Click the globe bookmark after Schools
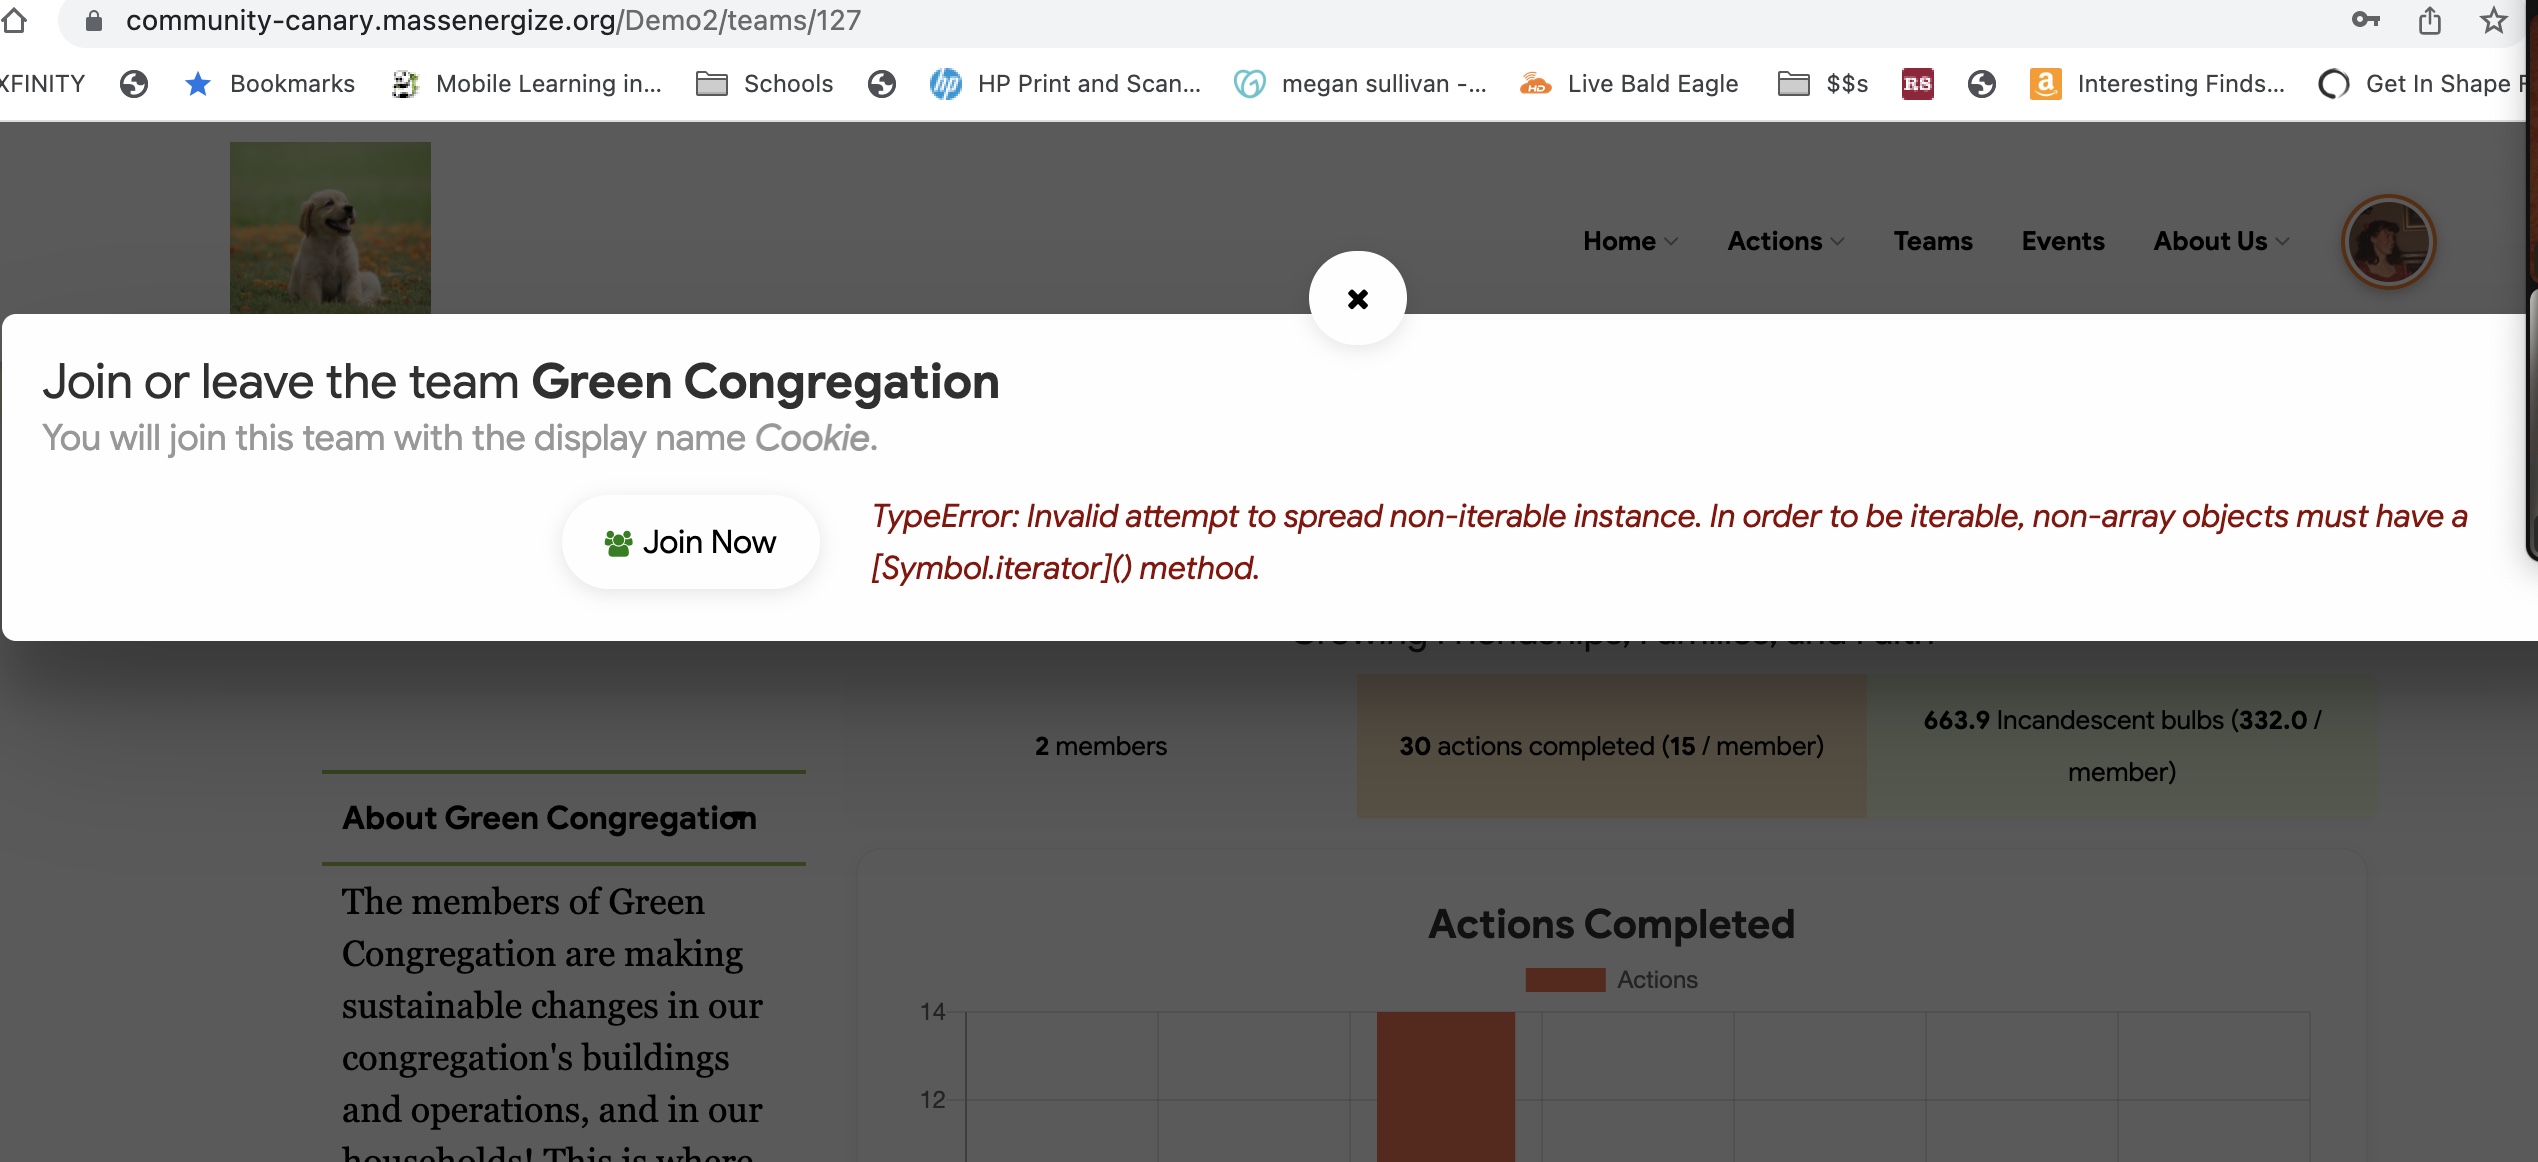 pos(882,84)
